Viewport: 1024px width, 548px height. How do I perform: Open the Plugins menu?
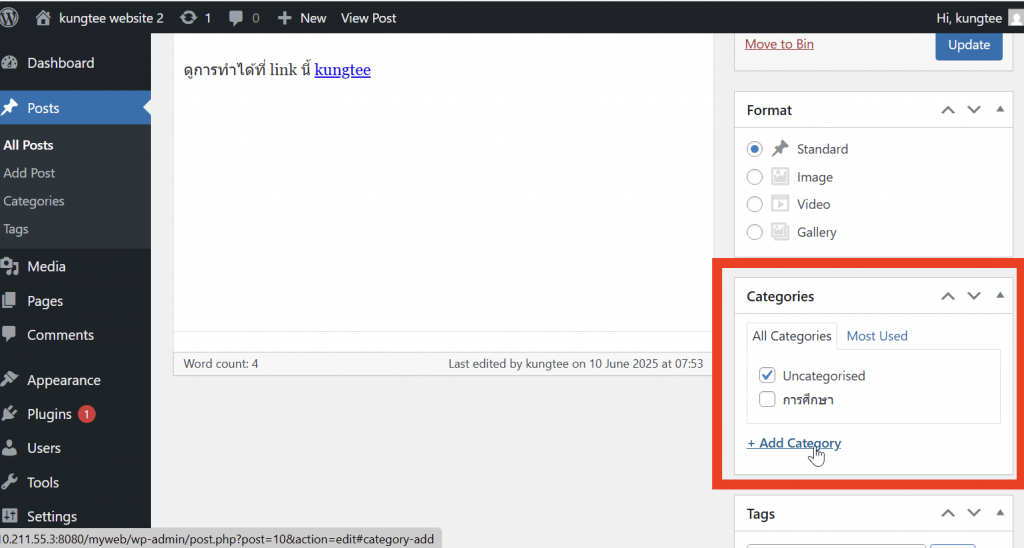[49, 414]
